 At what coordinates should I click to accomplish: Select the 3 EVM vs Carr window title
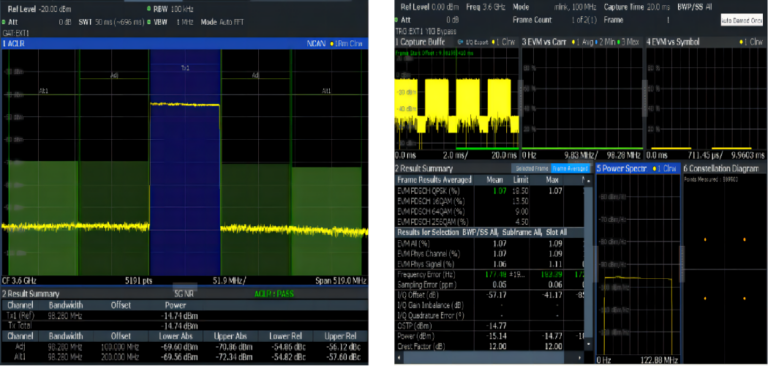tap(543, 42)
